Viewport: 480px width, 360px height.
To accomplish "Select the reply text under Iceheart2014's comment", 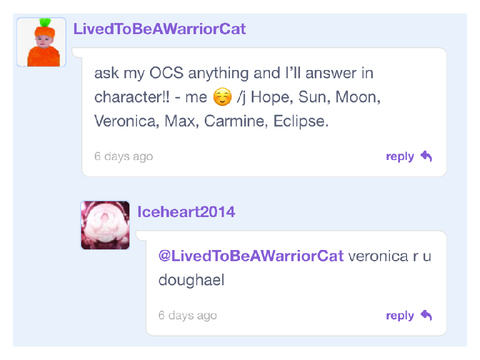I will [x=400, y=316].
